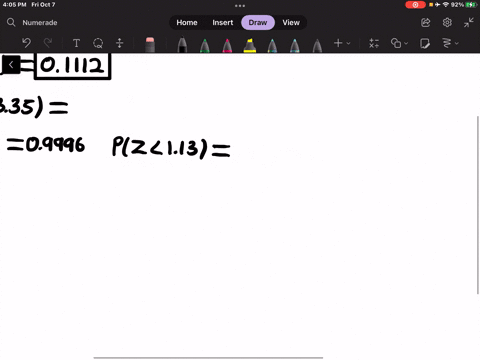Click the ink to math icon
480x360 pixels.
pos(374,43)
